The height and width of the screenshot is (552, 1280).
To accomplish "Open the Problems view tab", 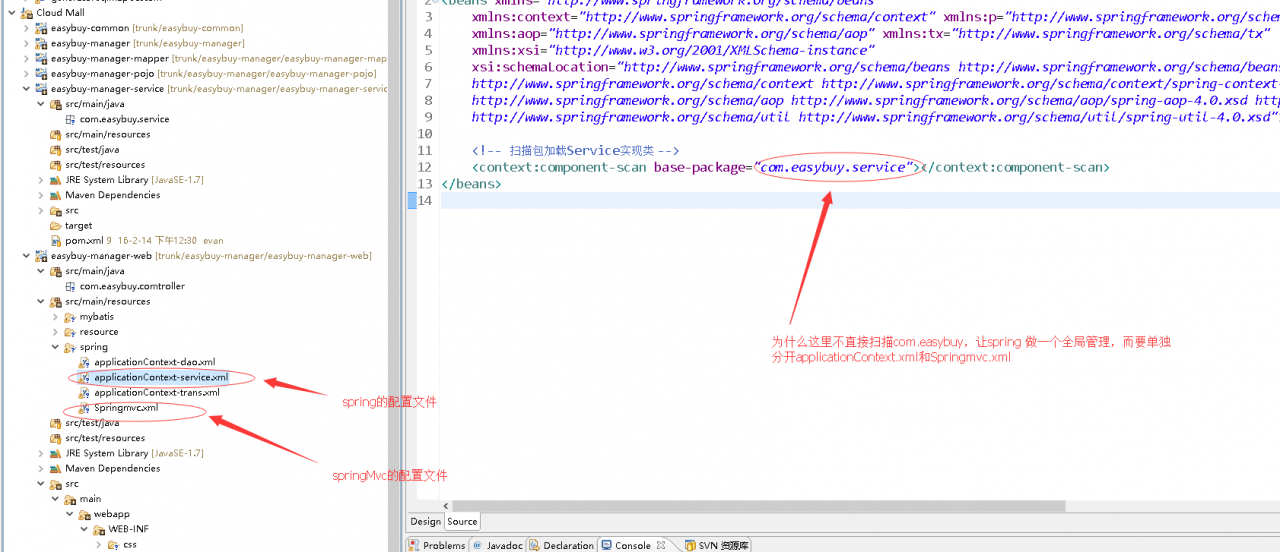I will 443,545.
